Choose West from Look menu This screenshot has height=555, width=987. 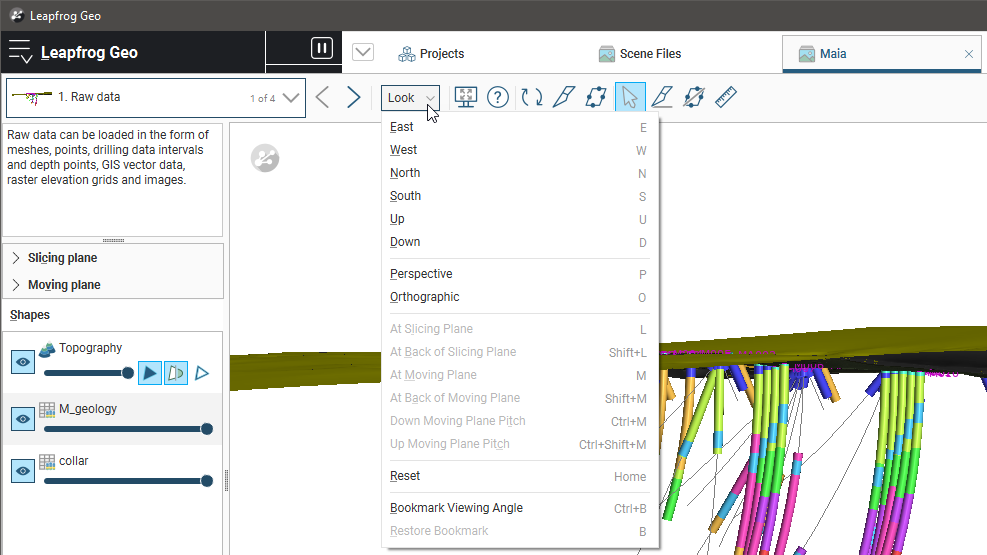[519, 150]
